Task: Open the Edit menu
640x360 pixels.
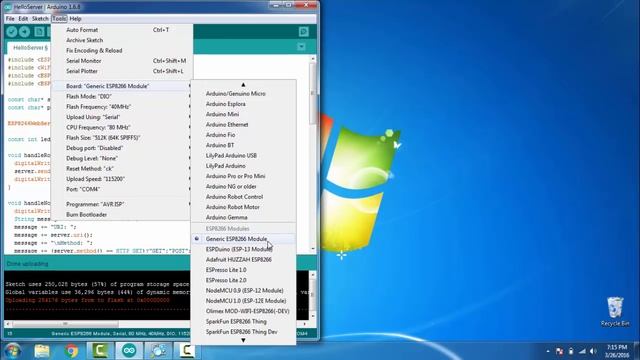Action: 23,19
